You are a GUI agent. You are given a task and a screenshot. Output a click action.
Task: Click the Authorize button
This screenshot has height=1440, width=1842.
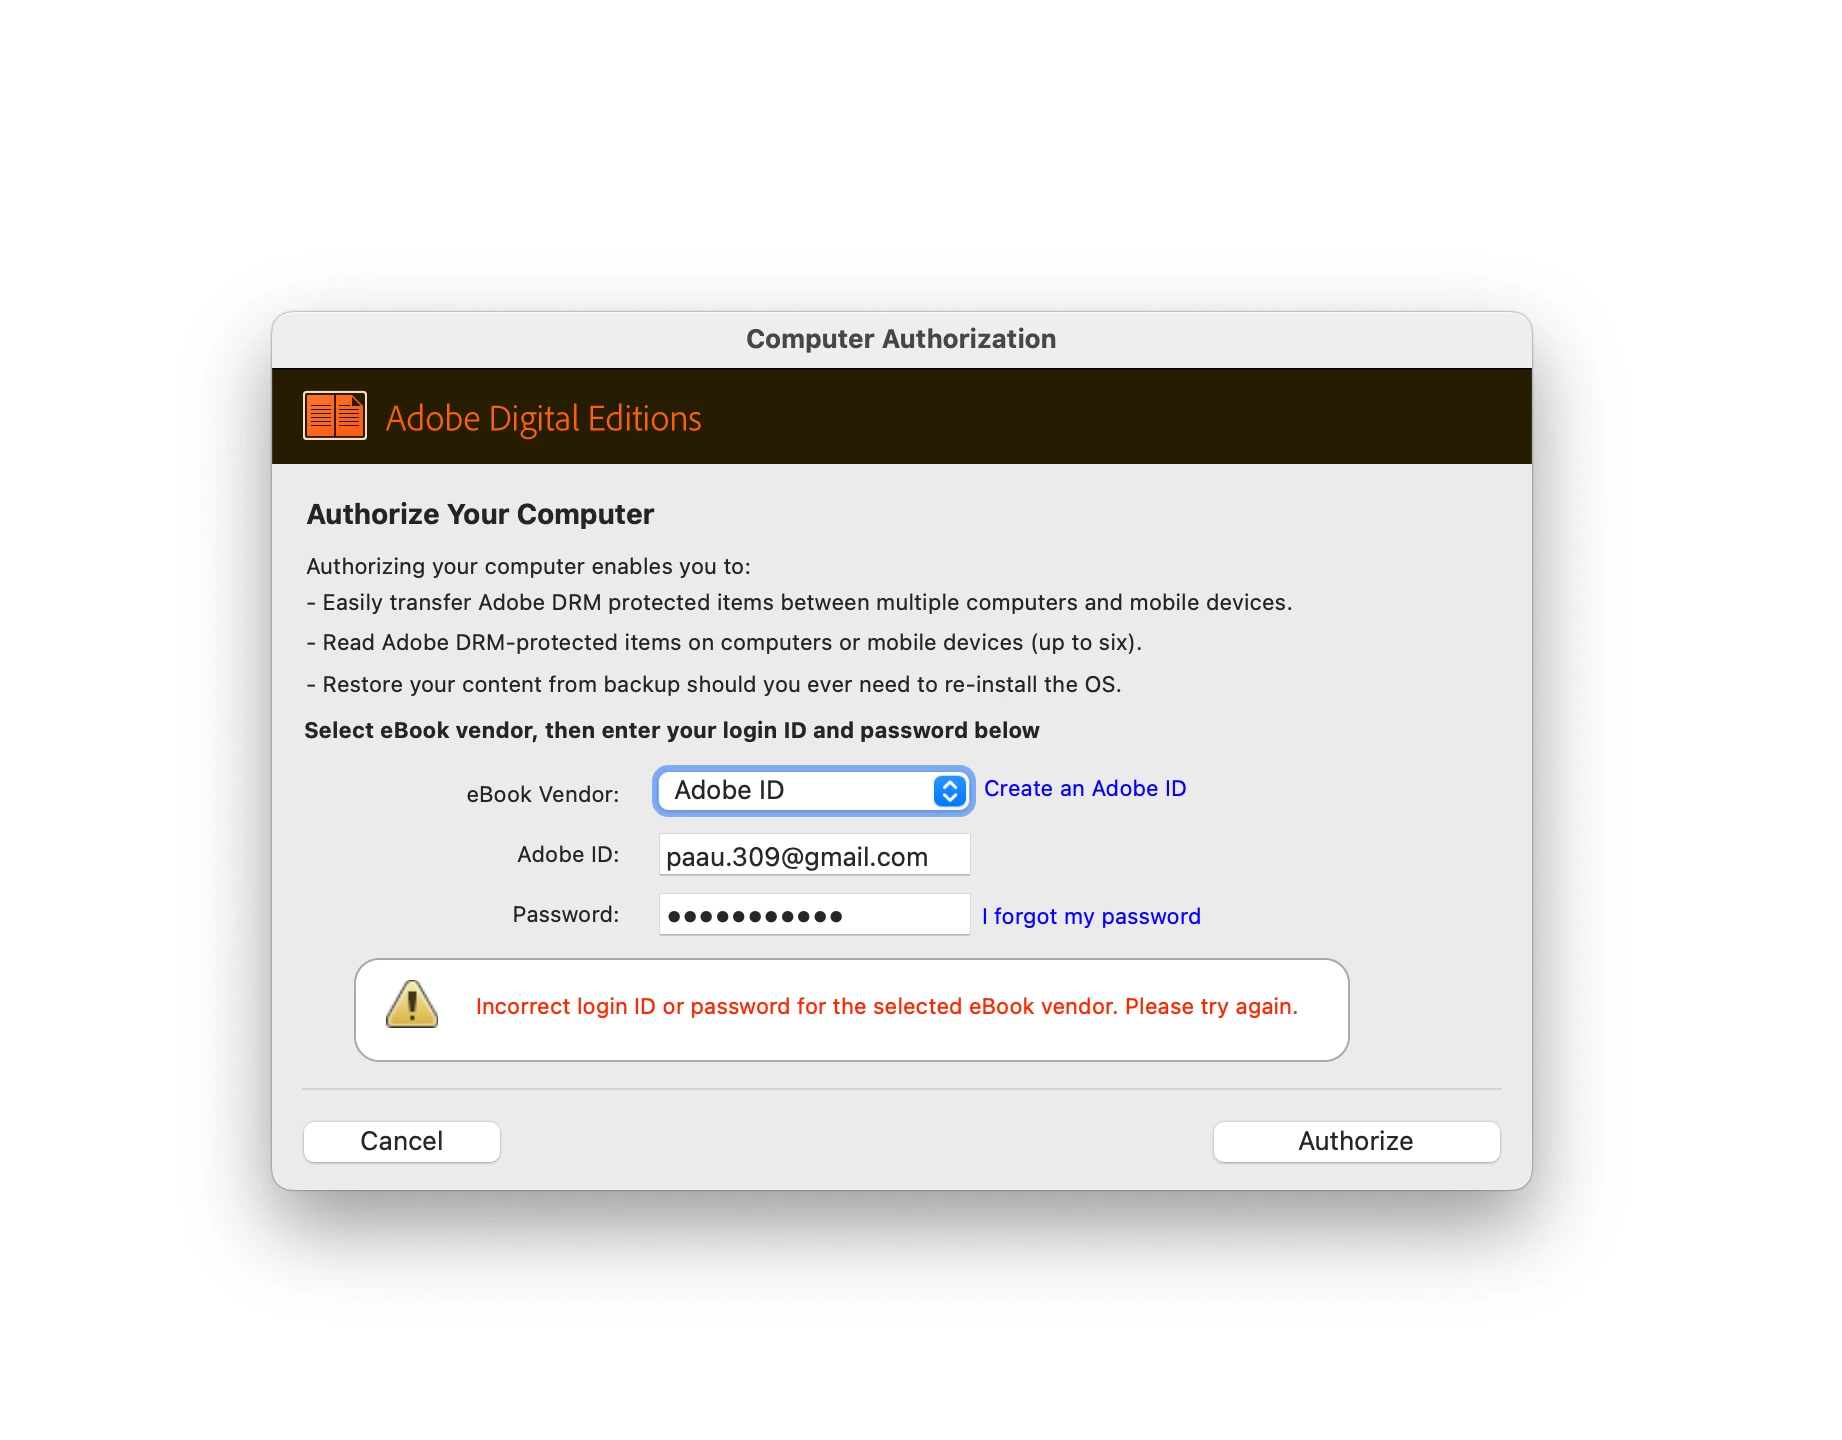click(x=1356, y=1141)
